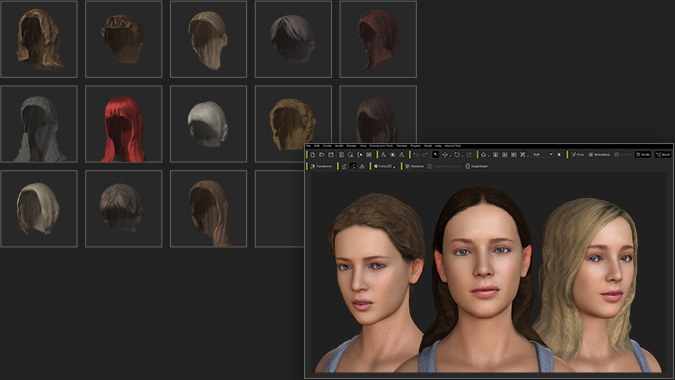Image resolution: width=675 pixels, height=380 pixels.
Task: Open the Plugins menu
Action: pyautogui.click(x=415, y=146)
